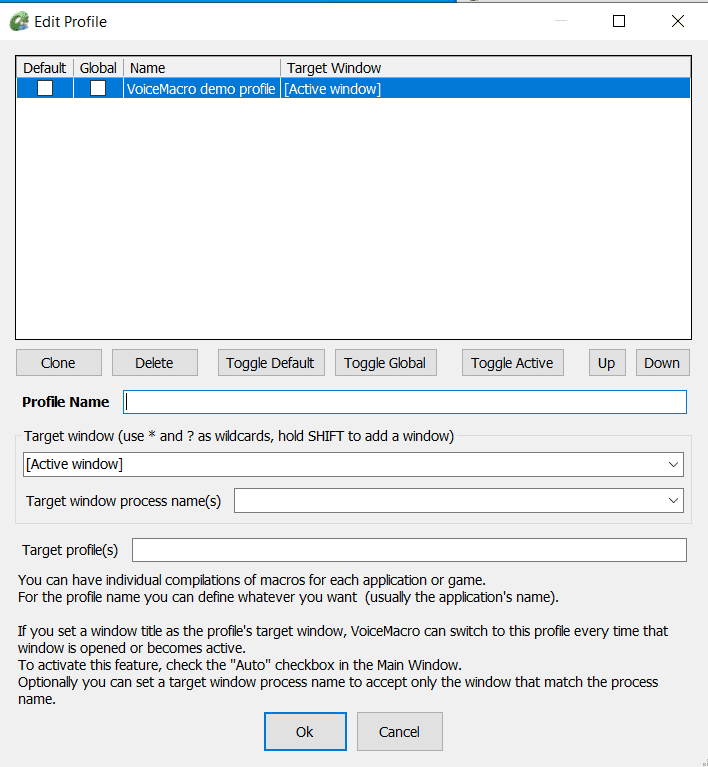Tick the Default checkbox for VoiceMacro demo profile
Viewport: 708px width, 767px height.
click(x=45, y=89)
